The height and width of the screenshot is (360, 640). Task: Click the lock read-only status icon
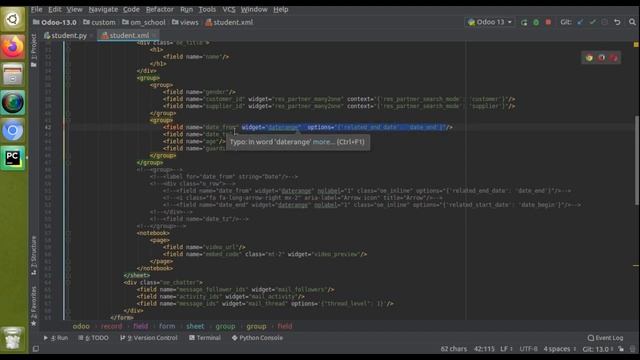tap(621, 349)
